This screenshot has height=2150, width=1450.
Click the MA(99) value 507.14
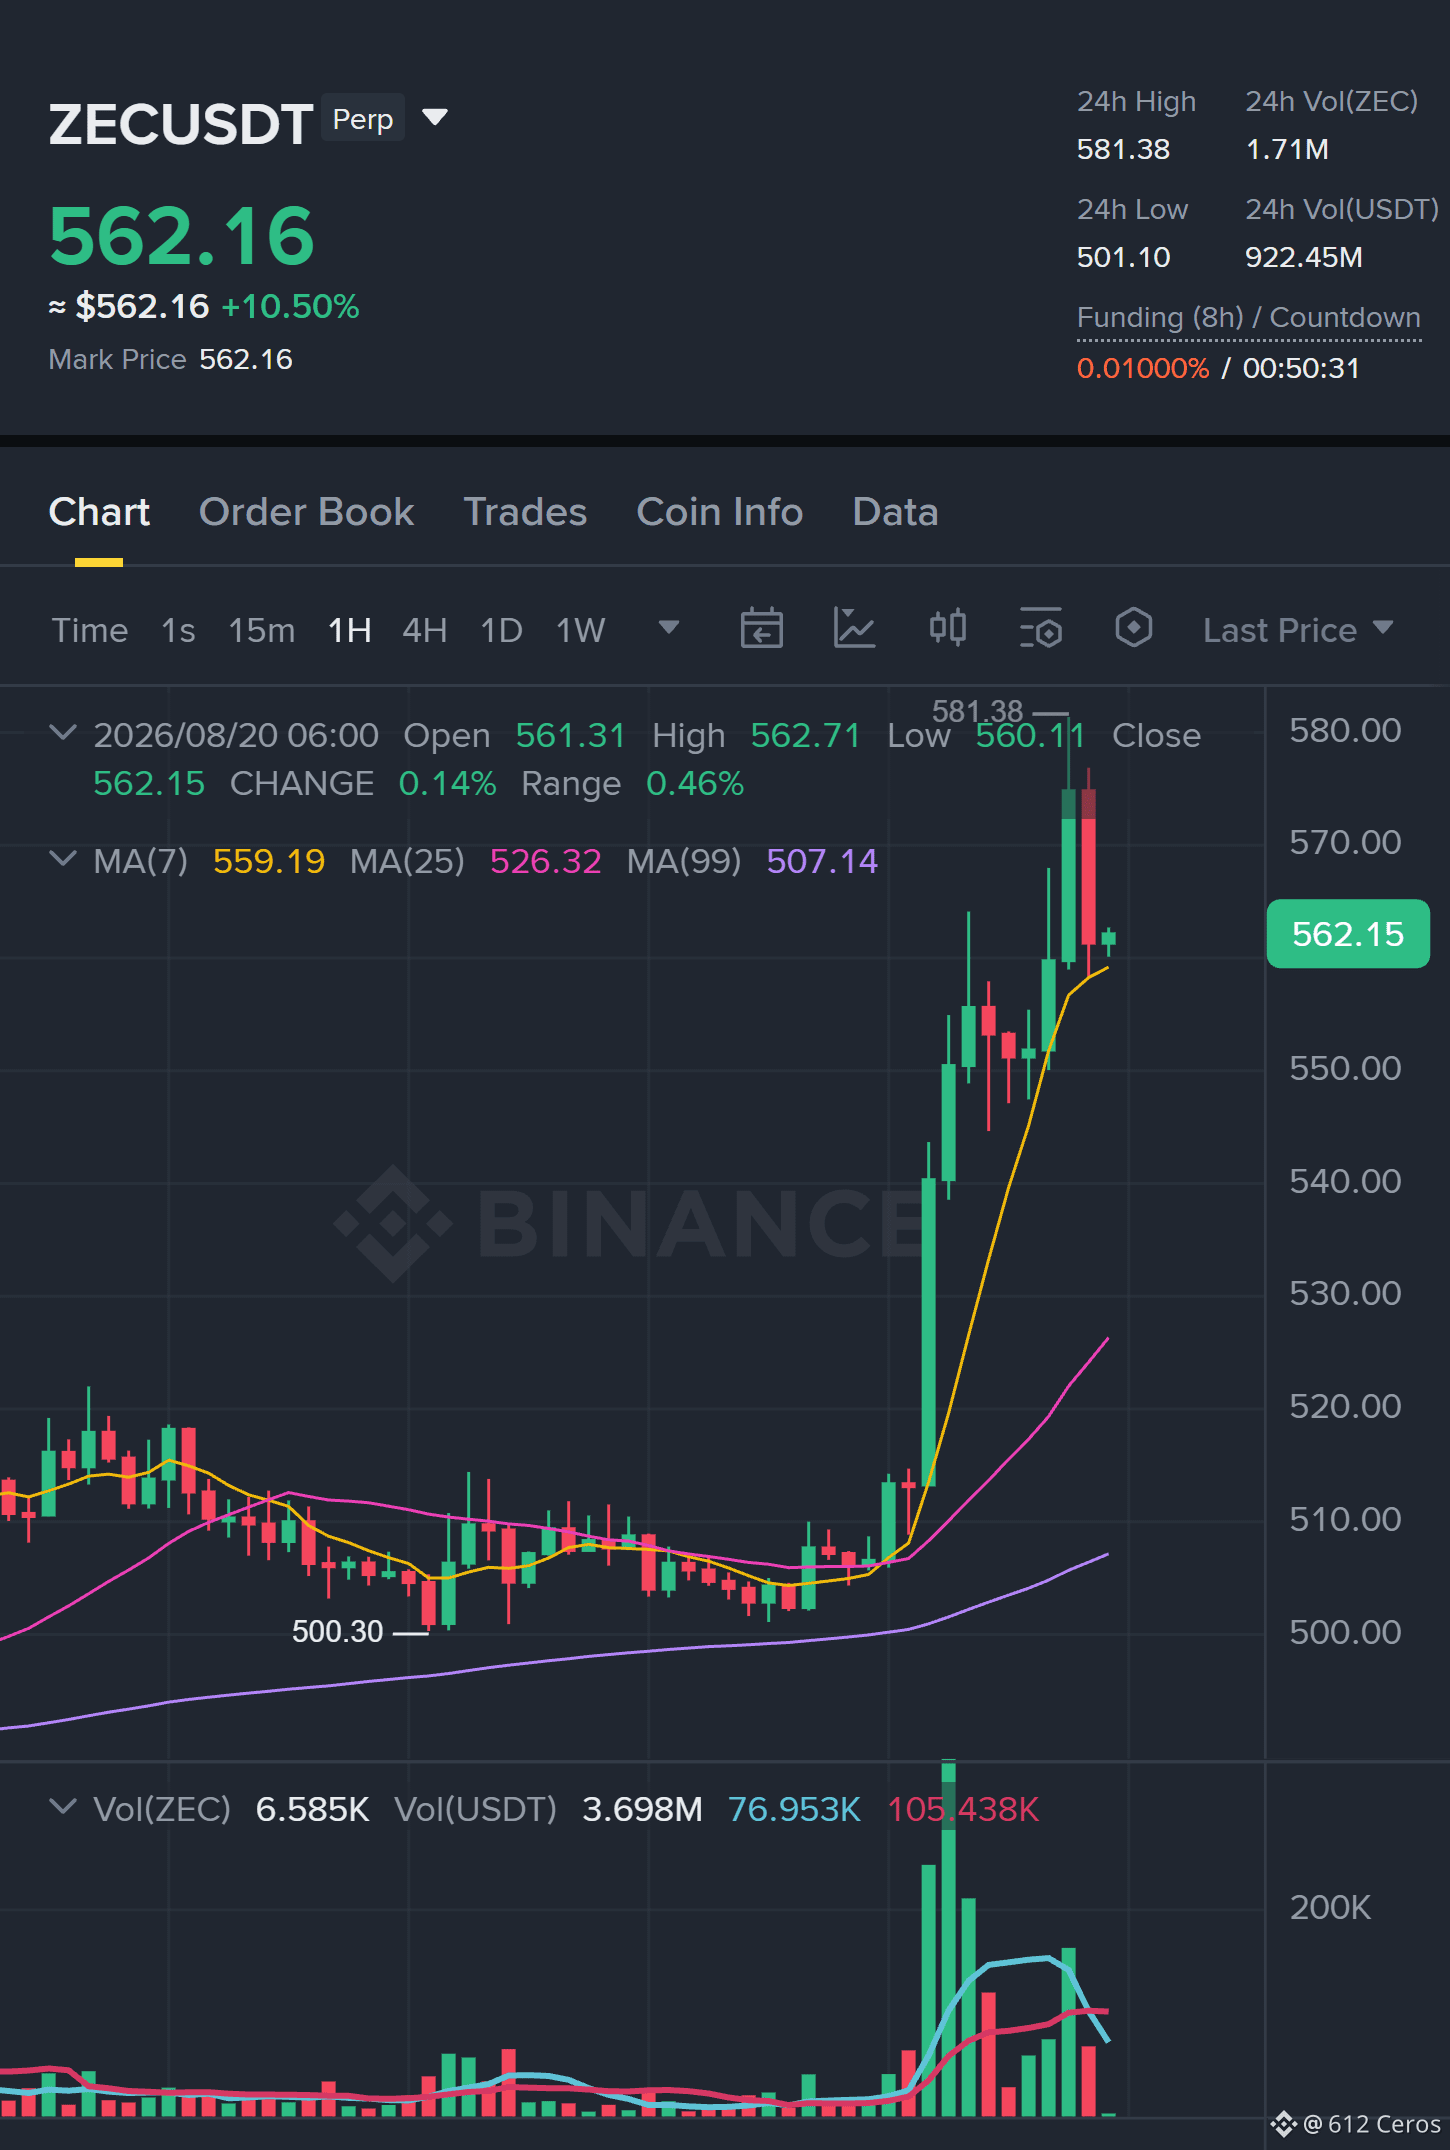tap(822, 861)
